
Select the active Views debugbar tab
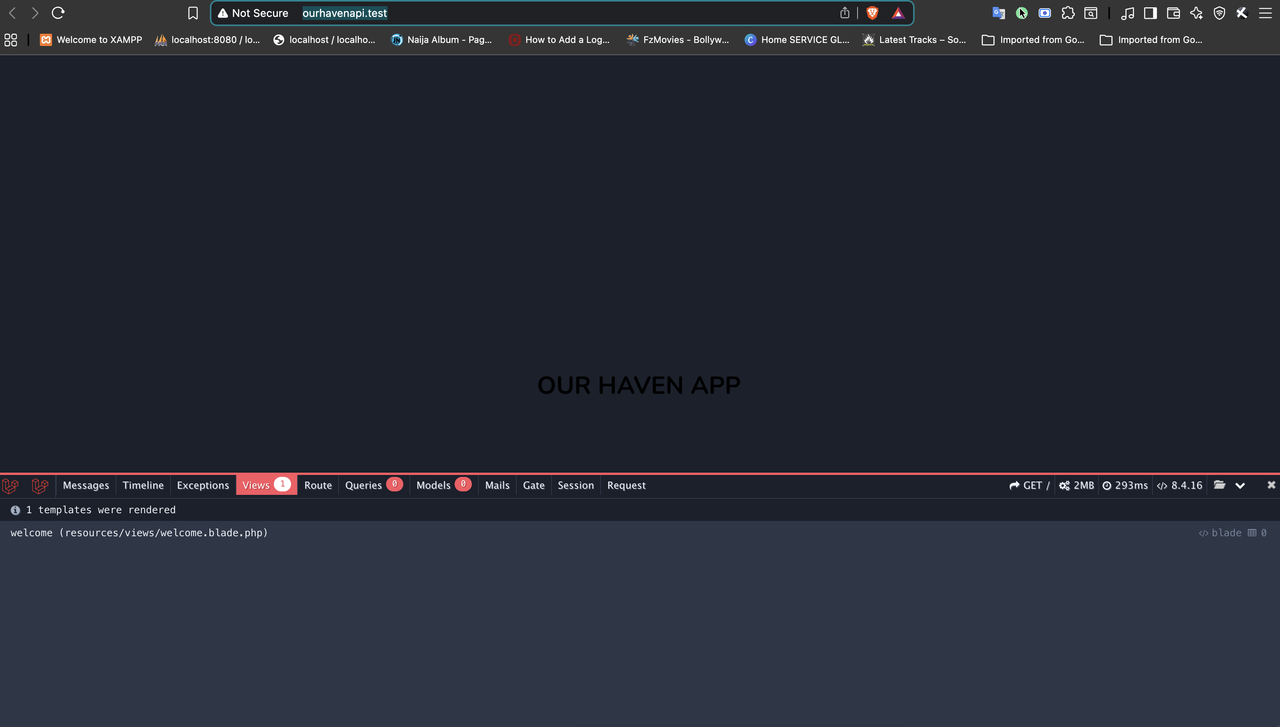(266, 486)
